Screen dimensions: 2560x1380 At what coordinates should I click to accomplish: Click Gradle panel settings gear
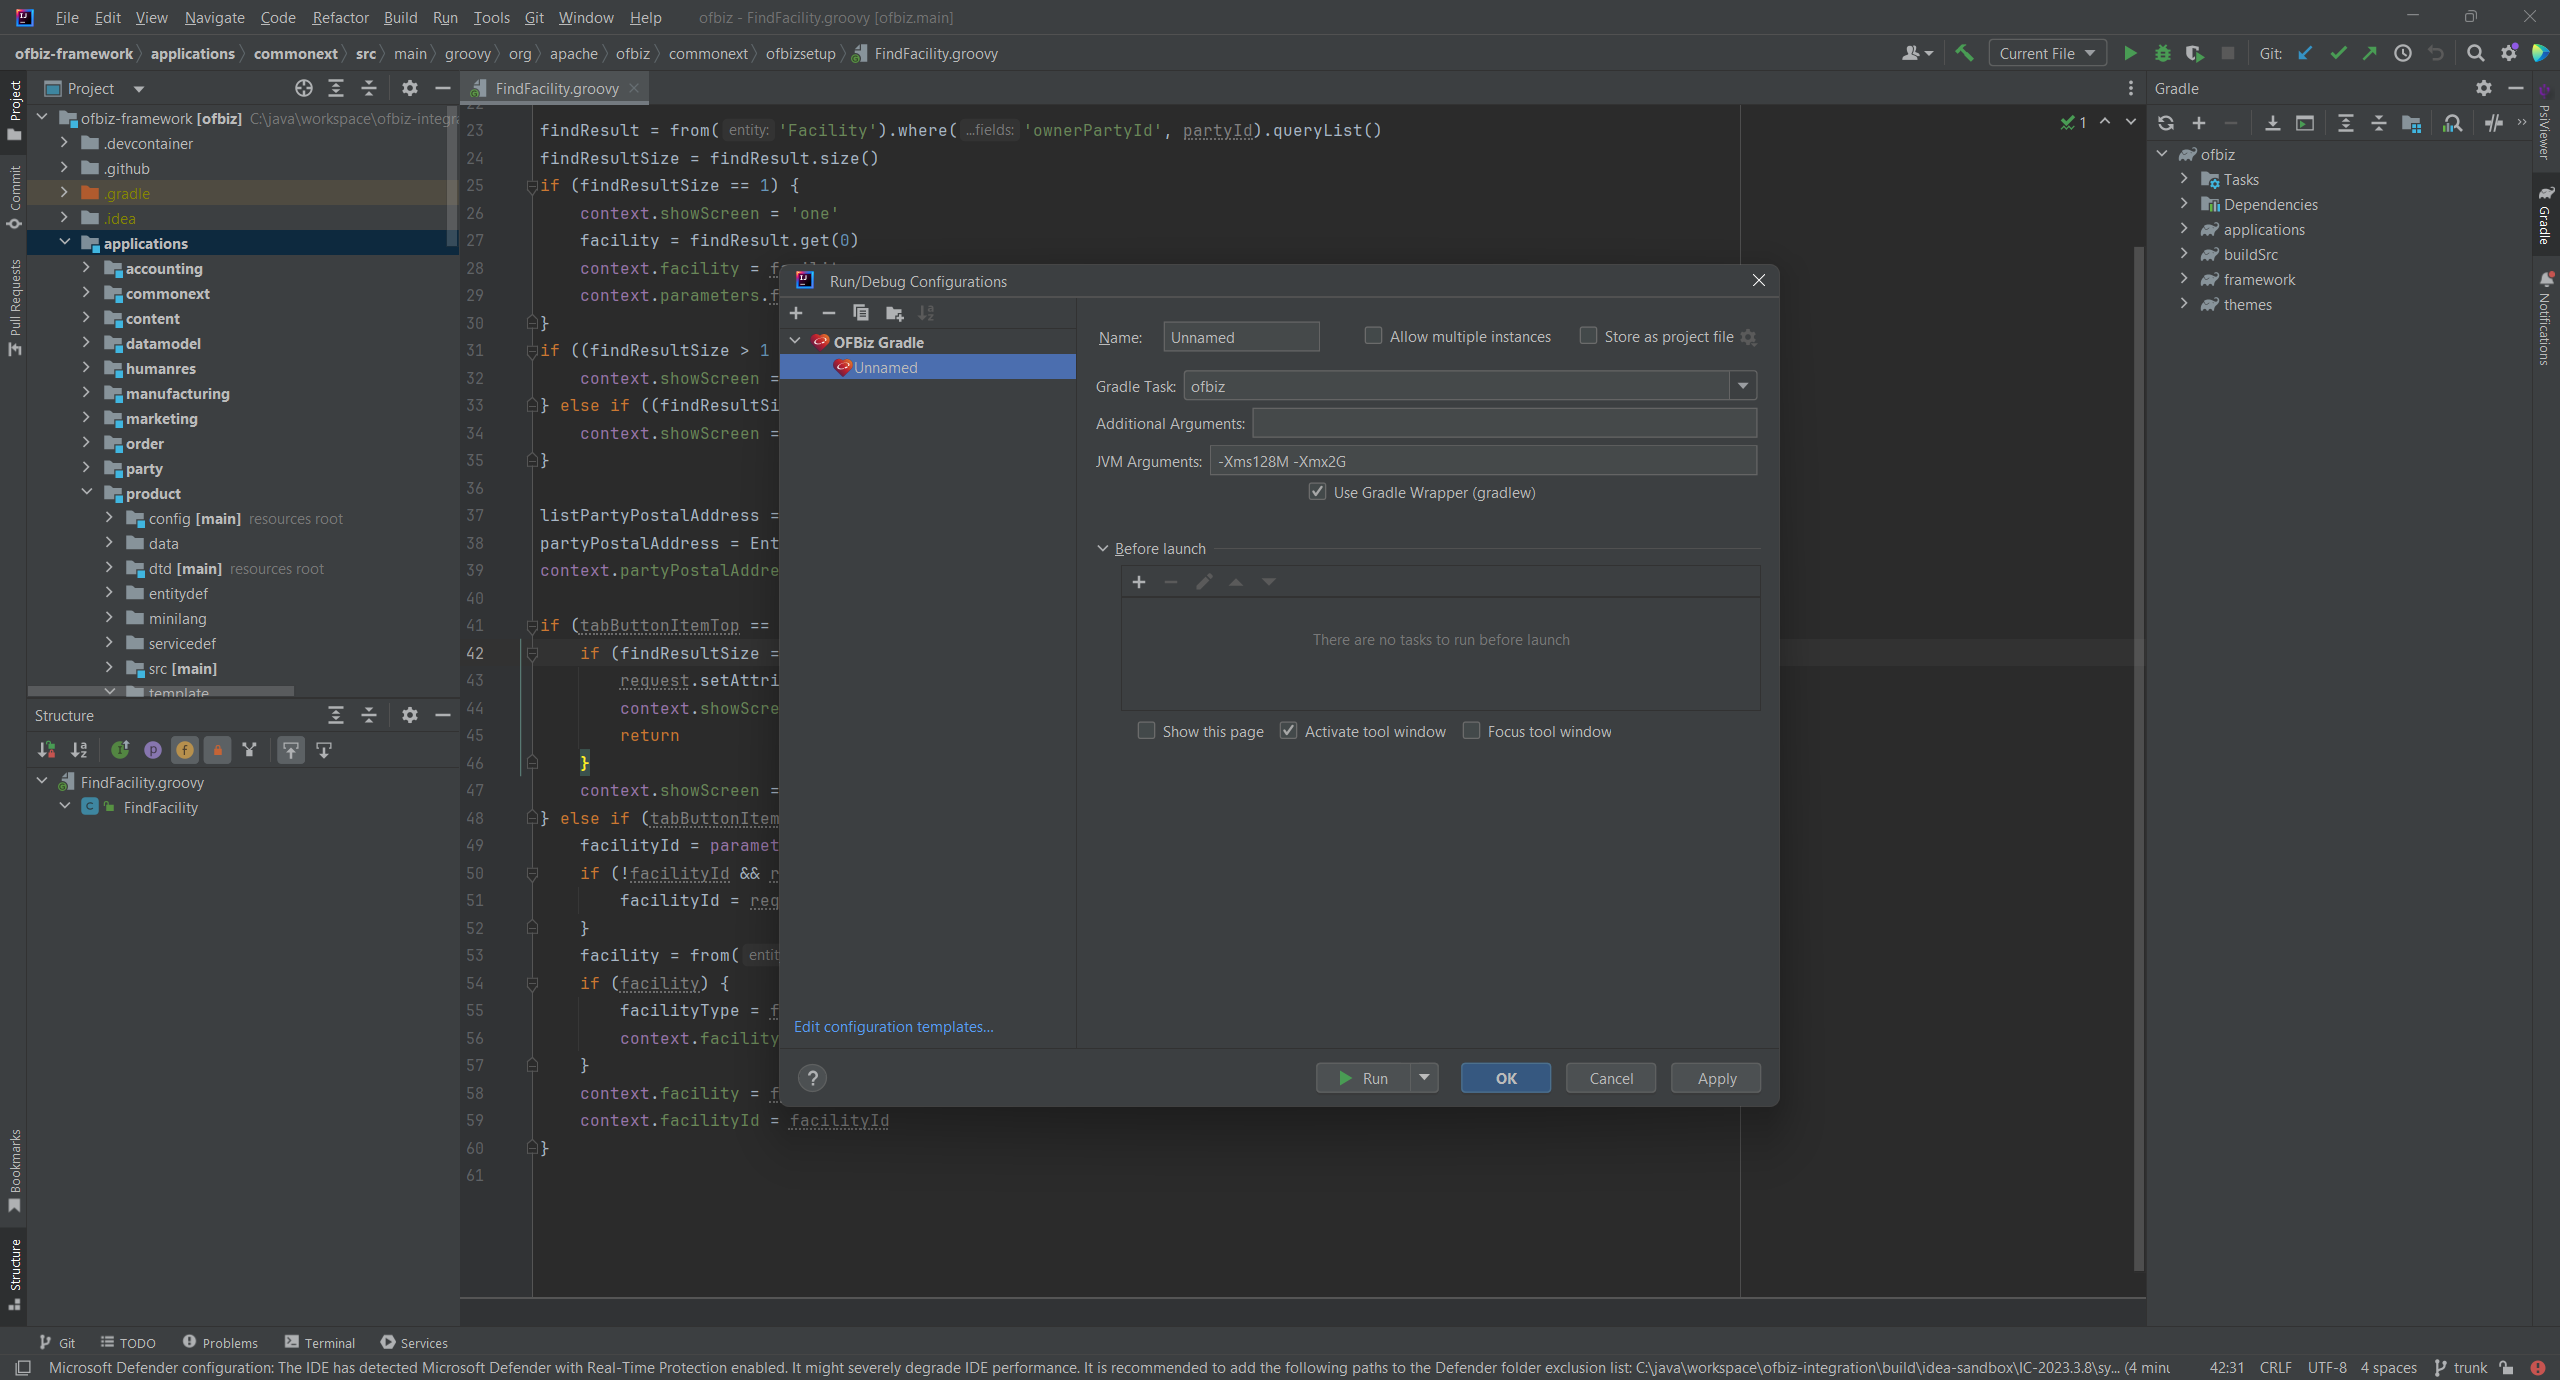coord(2484,88)
